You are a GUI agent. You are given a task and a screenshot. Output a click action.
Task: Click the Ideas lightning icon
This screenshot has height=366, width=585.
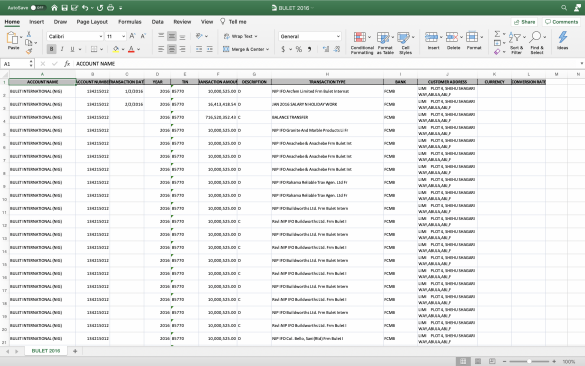coord(563,37)
